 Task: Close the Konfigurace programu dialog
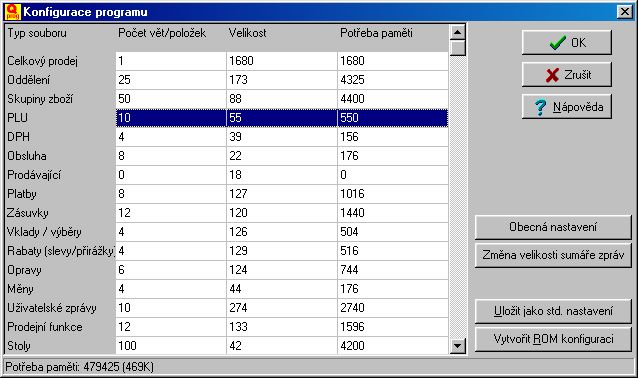coord(624,11)
